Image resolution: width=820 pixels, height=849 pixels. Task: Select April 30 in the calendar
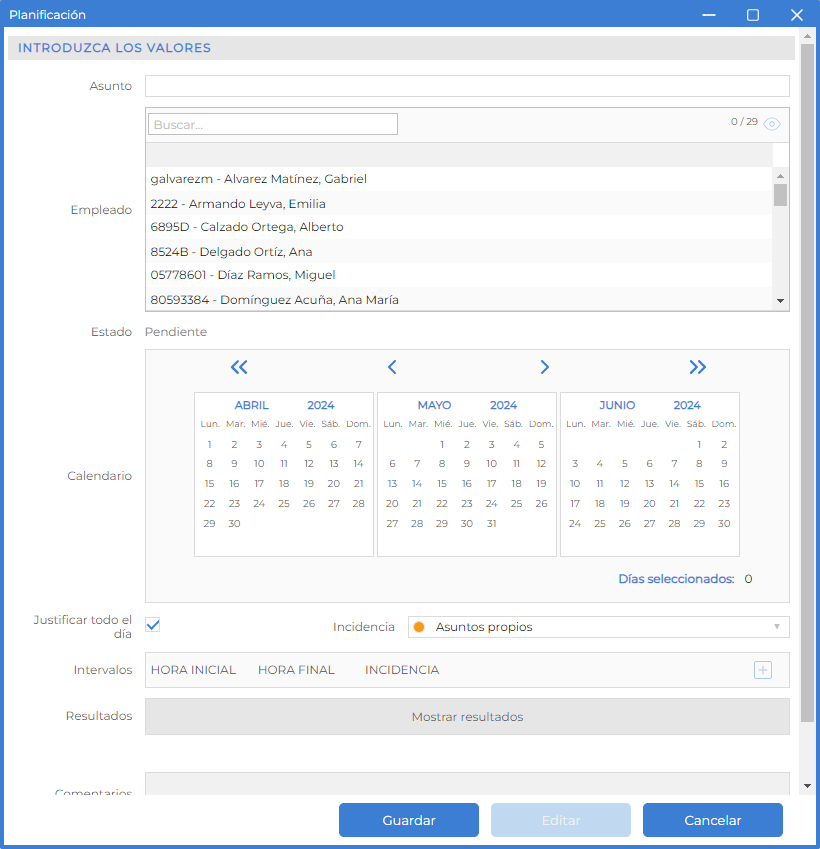pyautogui.click(x=234, y=524)
